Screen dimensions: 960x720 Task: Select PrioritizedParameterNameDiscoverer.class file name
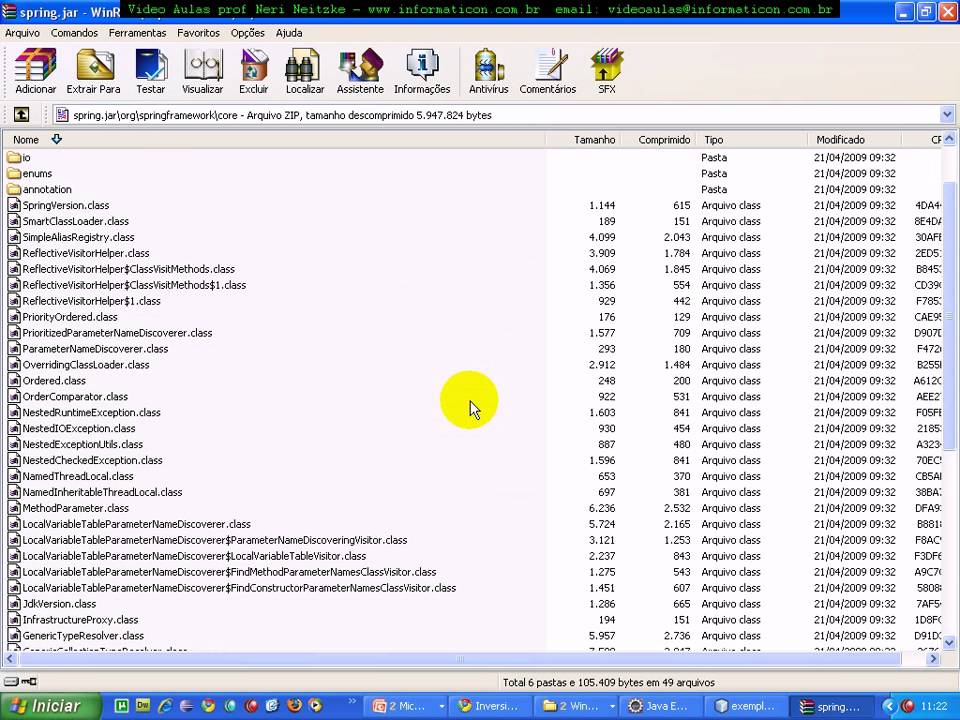(118, 332)
